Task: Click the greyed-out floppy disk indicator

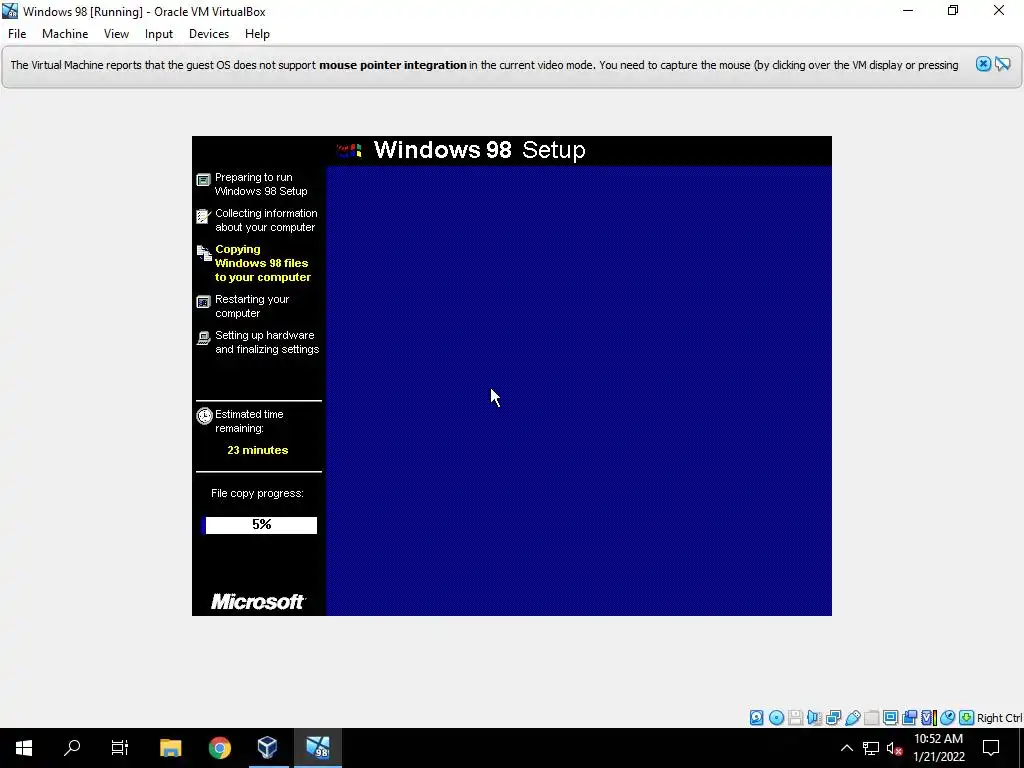Action: click(795, 718)
